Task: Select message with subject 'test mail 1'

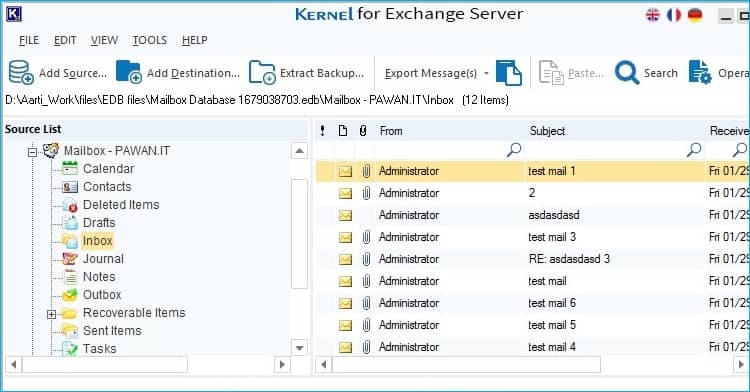Action: click(532, 171)
